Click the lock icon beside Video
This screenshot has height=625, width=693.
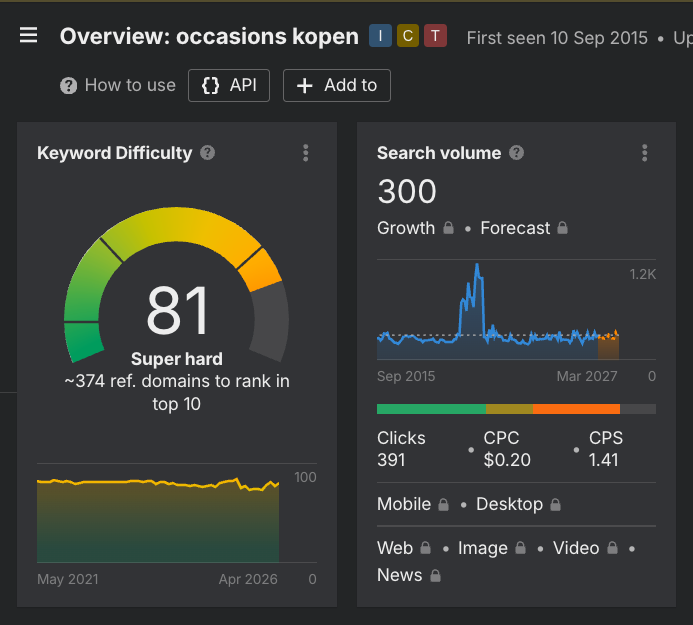pos(613,548)
